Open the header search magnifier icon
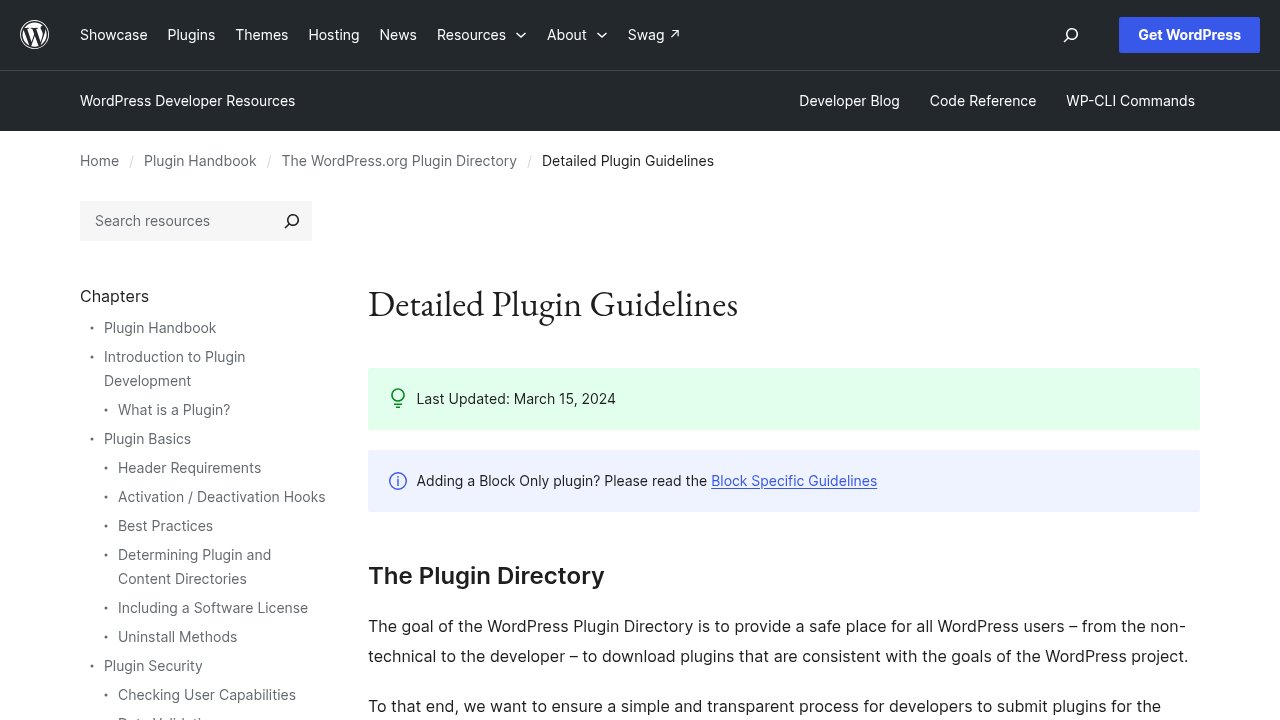Screen dimensions: 1280x720 1071,35
